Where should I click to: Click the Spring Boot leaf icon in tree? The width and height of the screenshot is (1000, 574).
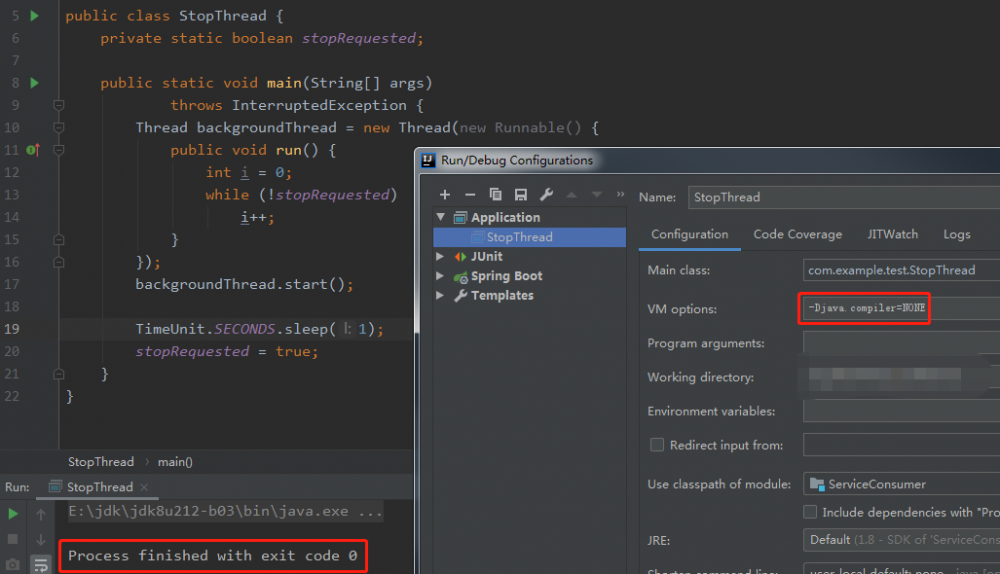click(460, 277)
